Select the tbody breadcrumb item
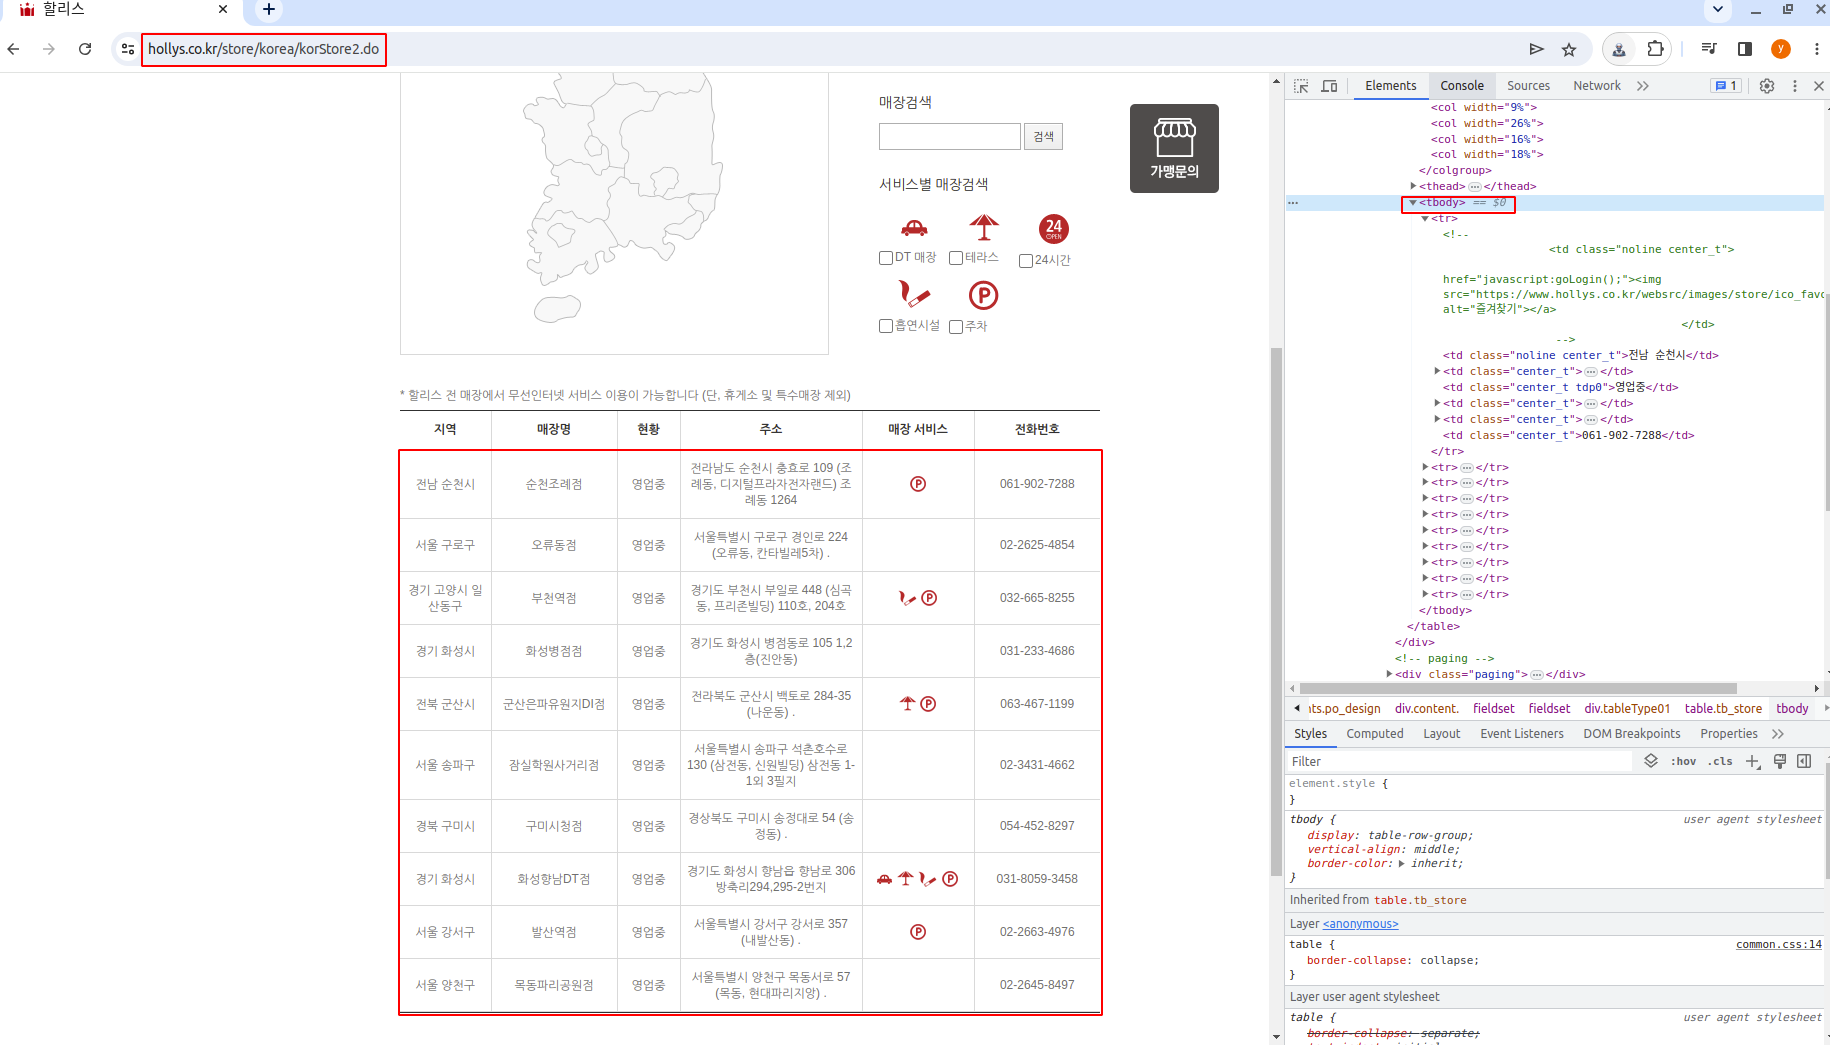Screen dimensions: 1830x1045 (x=1793, y=708)
